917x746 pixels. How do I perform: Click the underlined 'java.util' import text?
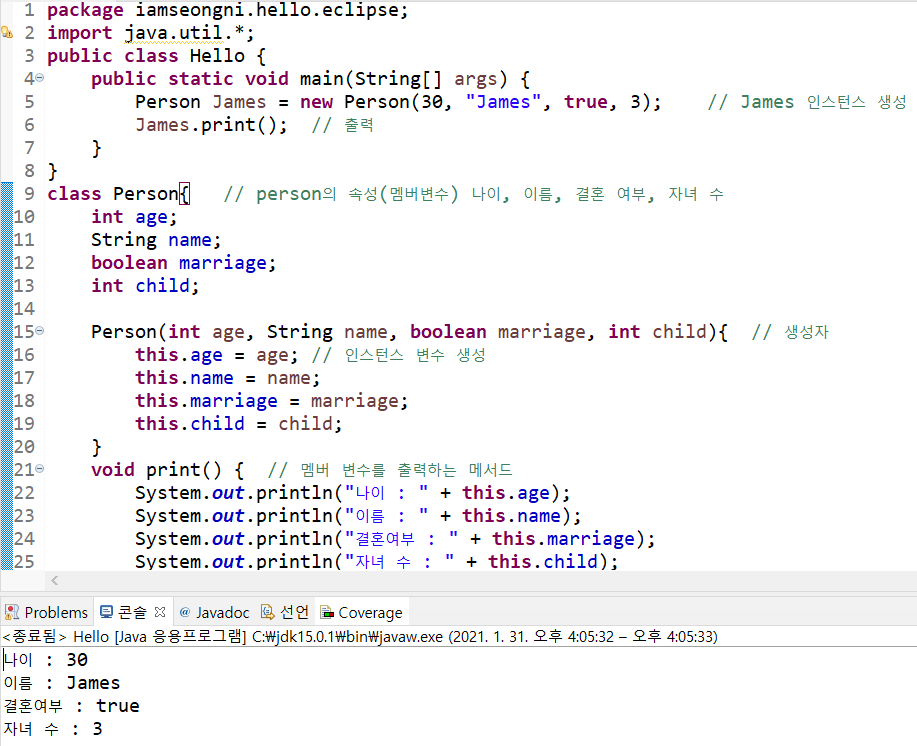pos(174,33)
